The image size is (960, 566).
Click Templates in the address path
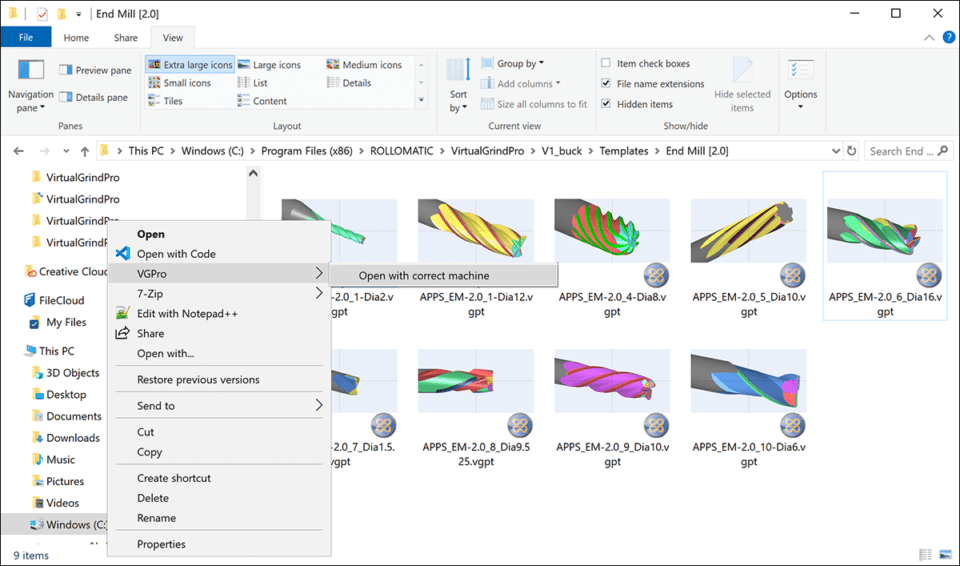(x=623, y=151)
